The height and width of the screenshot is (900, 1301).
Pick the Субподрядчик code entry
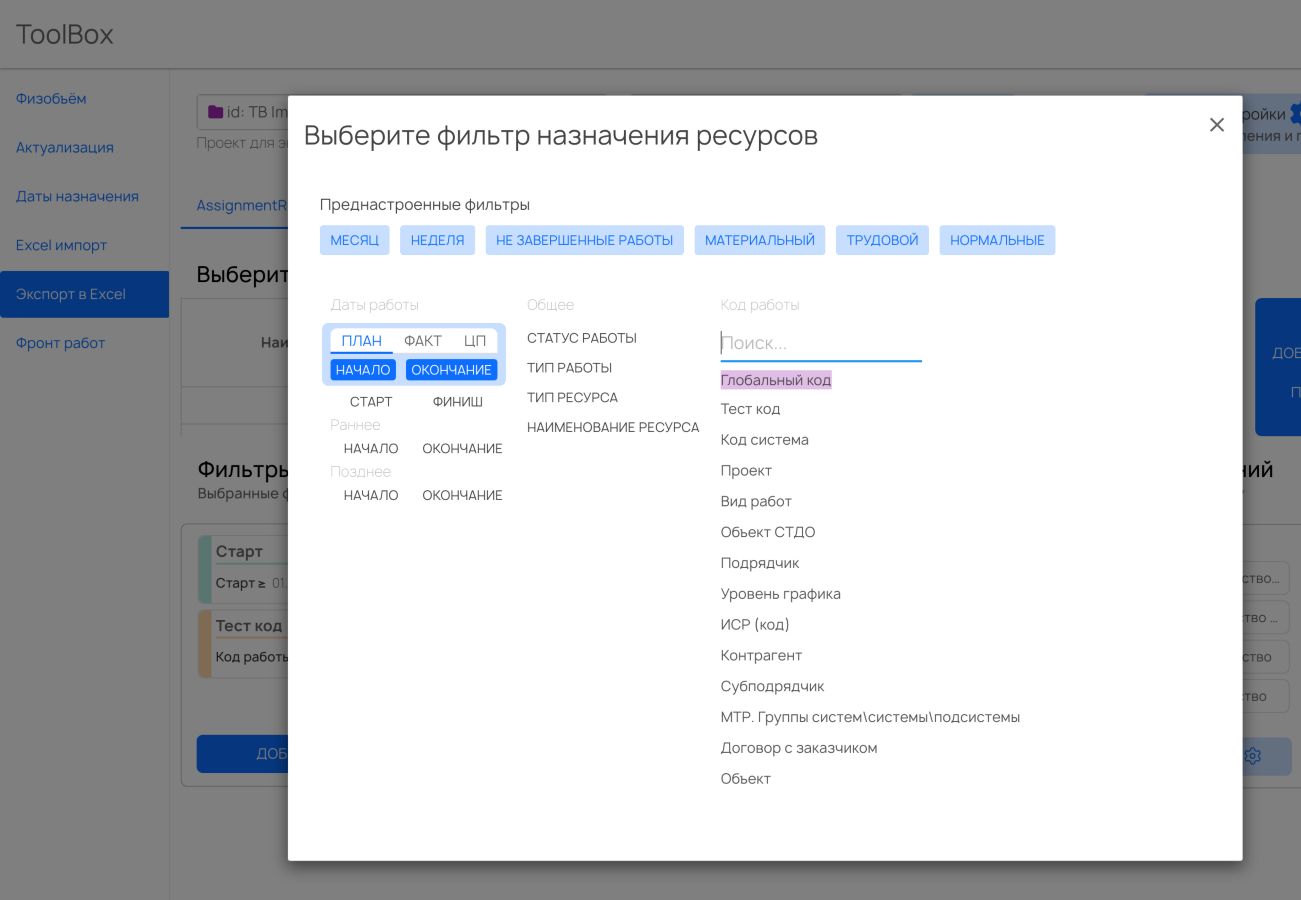(x=773, y=687)
